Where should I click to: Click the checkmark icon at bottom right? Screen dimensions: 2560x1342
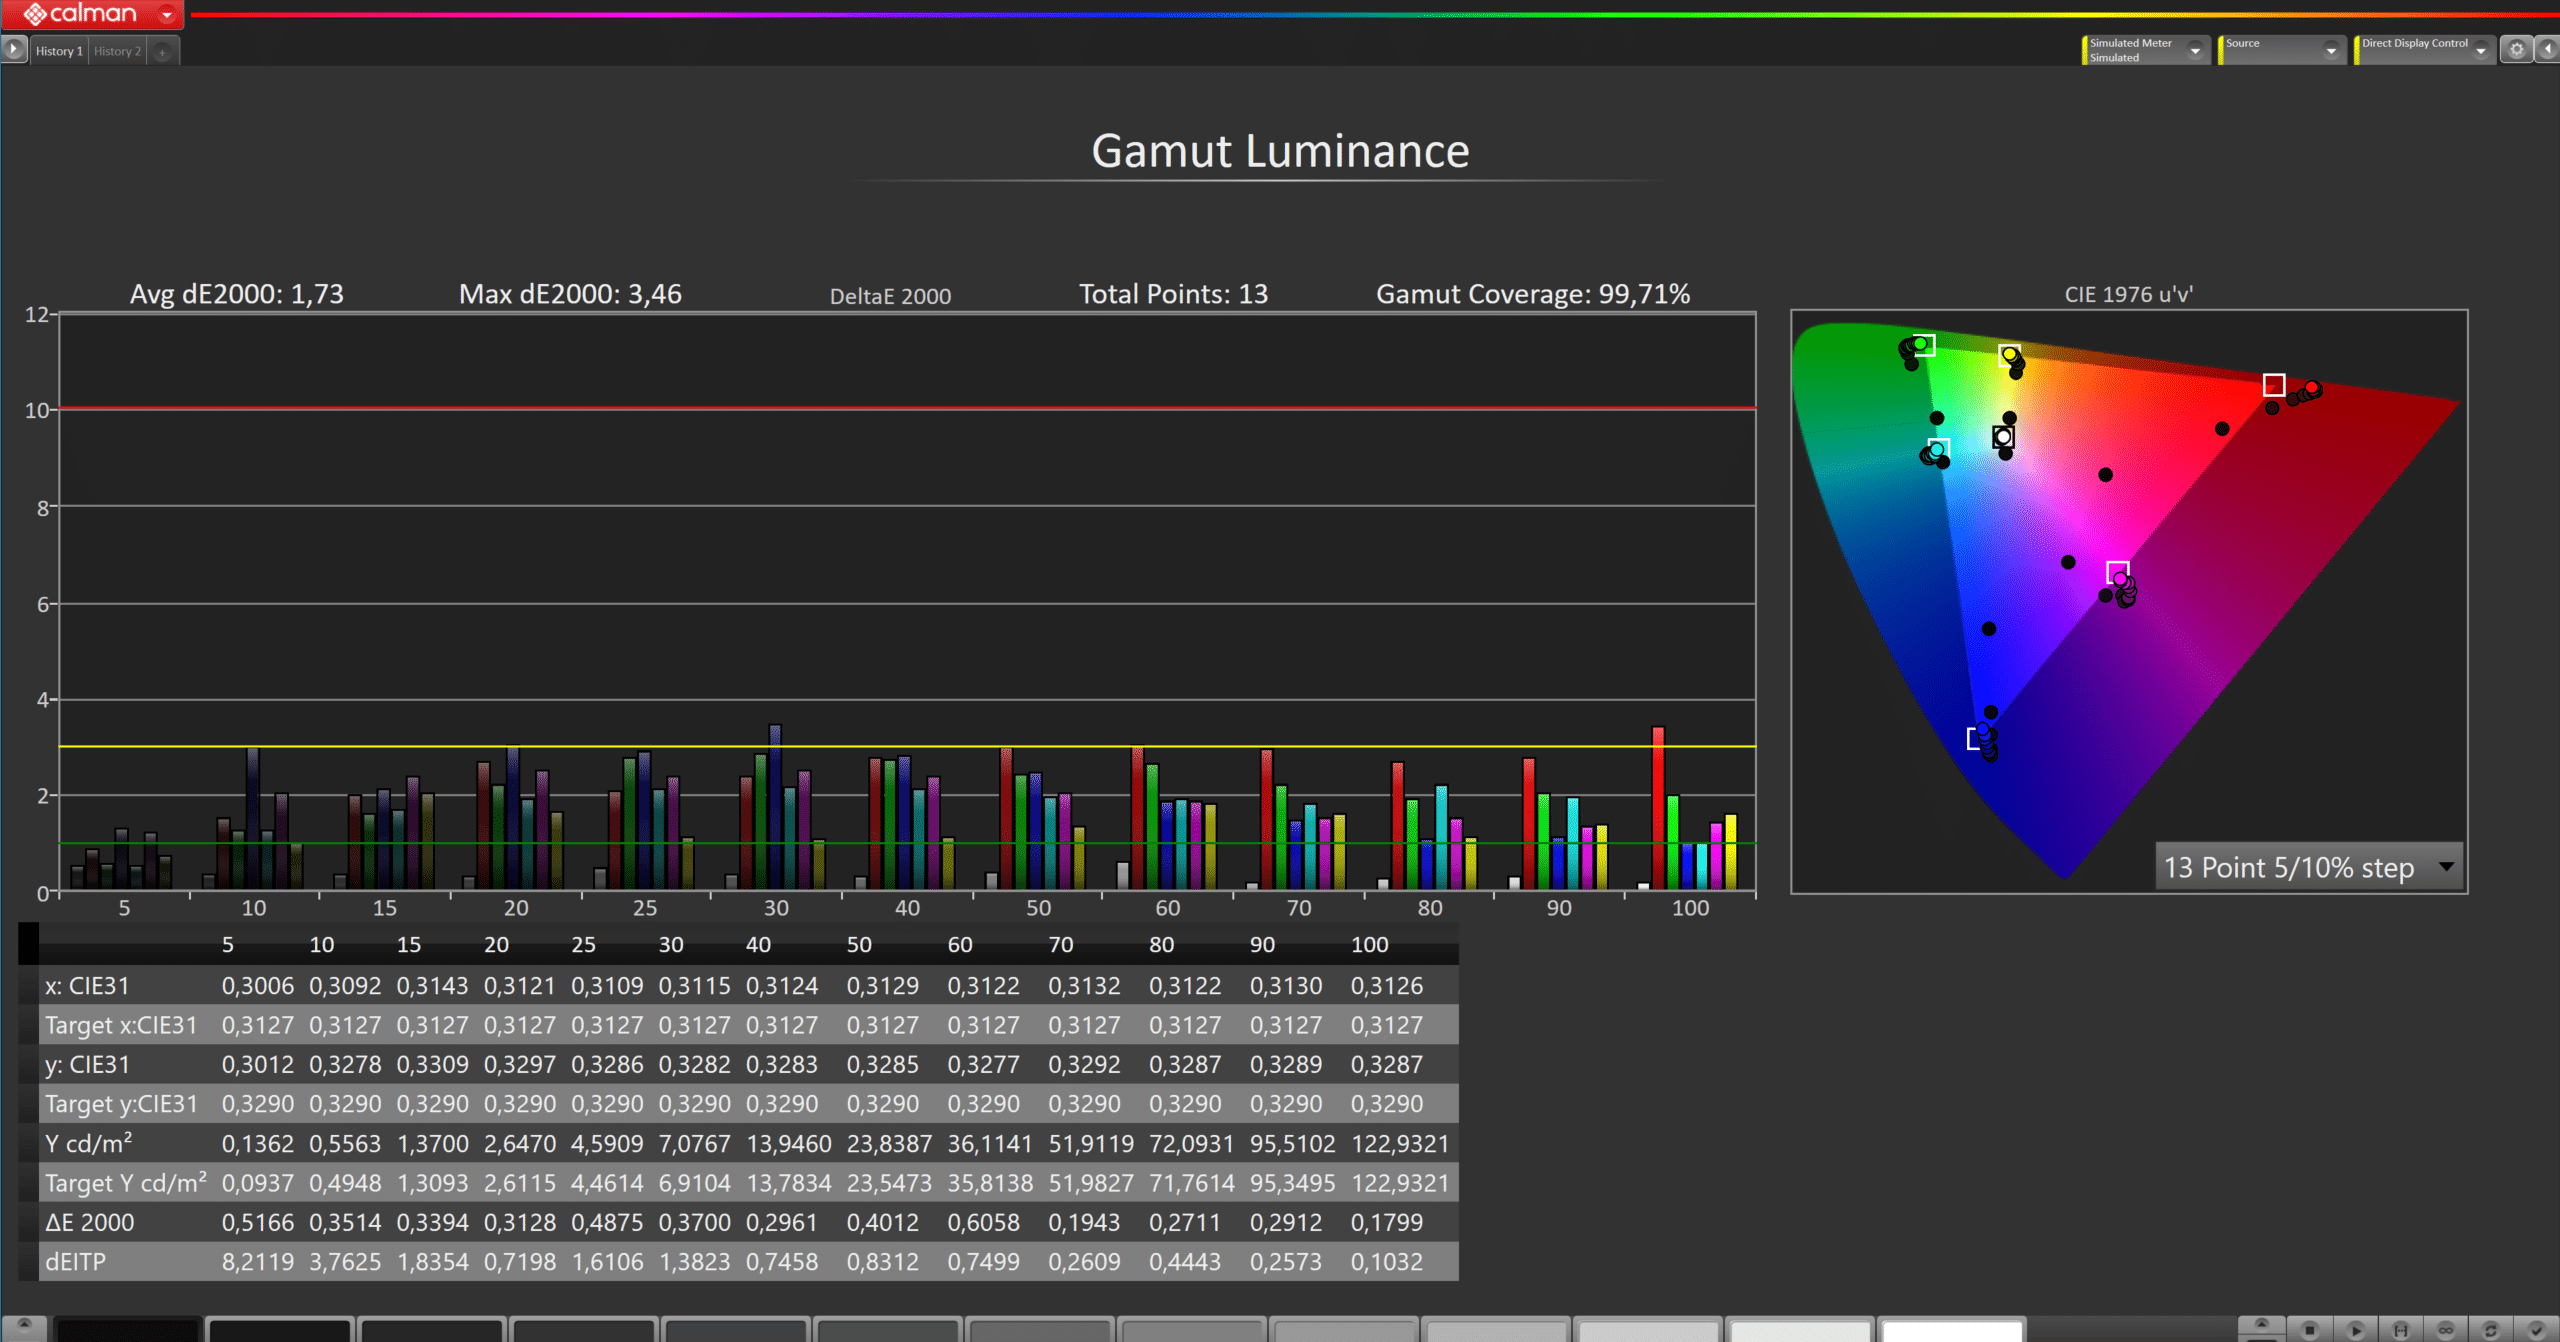pyautogui.click(x=2536, y=1330)
